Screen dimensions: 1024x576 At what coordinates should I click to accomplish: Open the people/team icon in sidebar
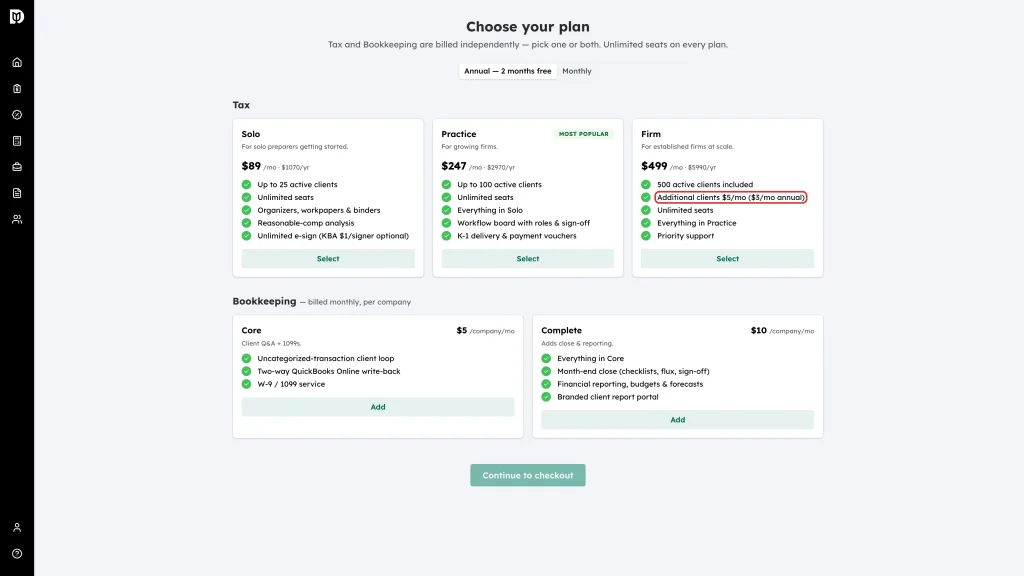point(17,219)
